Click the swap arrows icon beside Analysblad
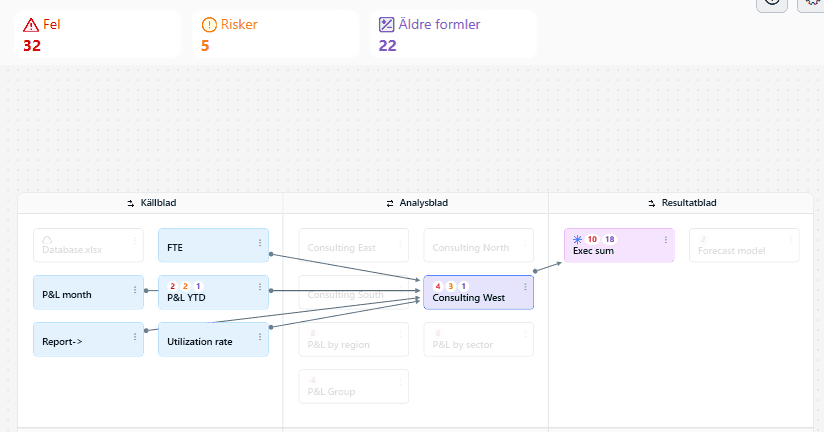This screenshot has width=824, height=432. [390, 203]
